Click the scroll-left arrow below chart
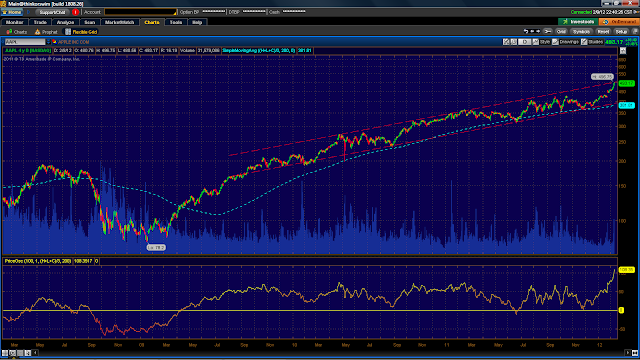This screenshot has width=640, height=360. (36, 353)
